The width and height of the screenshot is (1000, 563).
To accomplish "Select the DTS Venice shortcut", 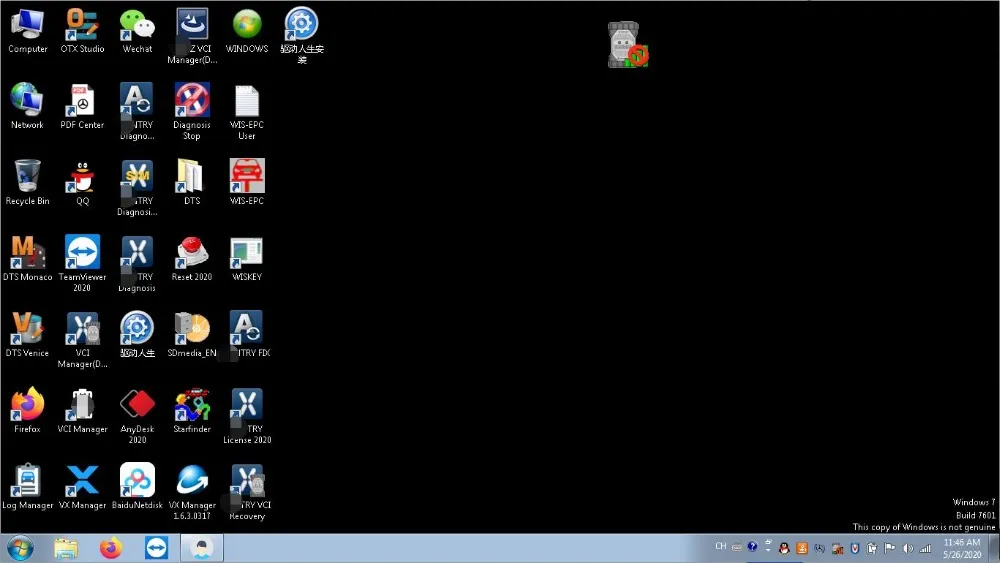I will (27, 329).
